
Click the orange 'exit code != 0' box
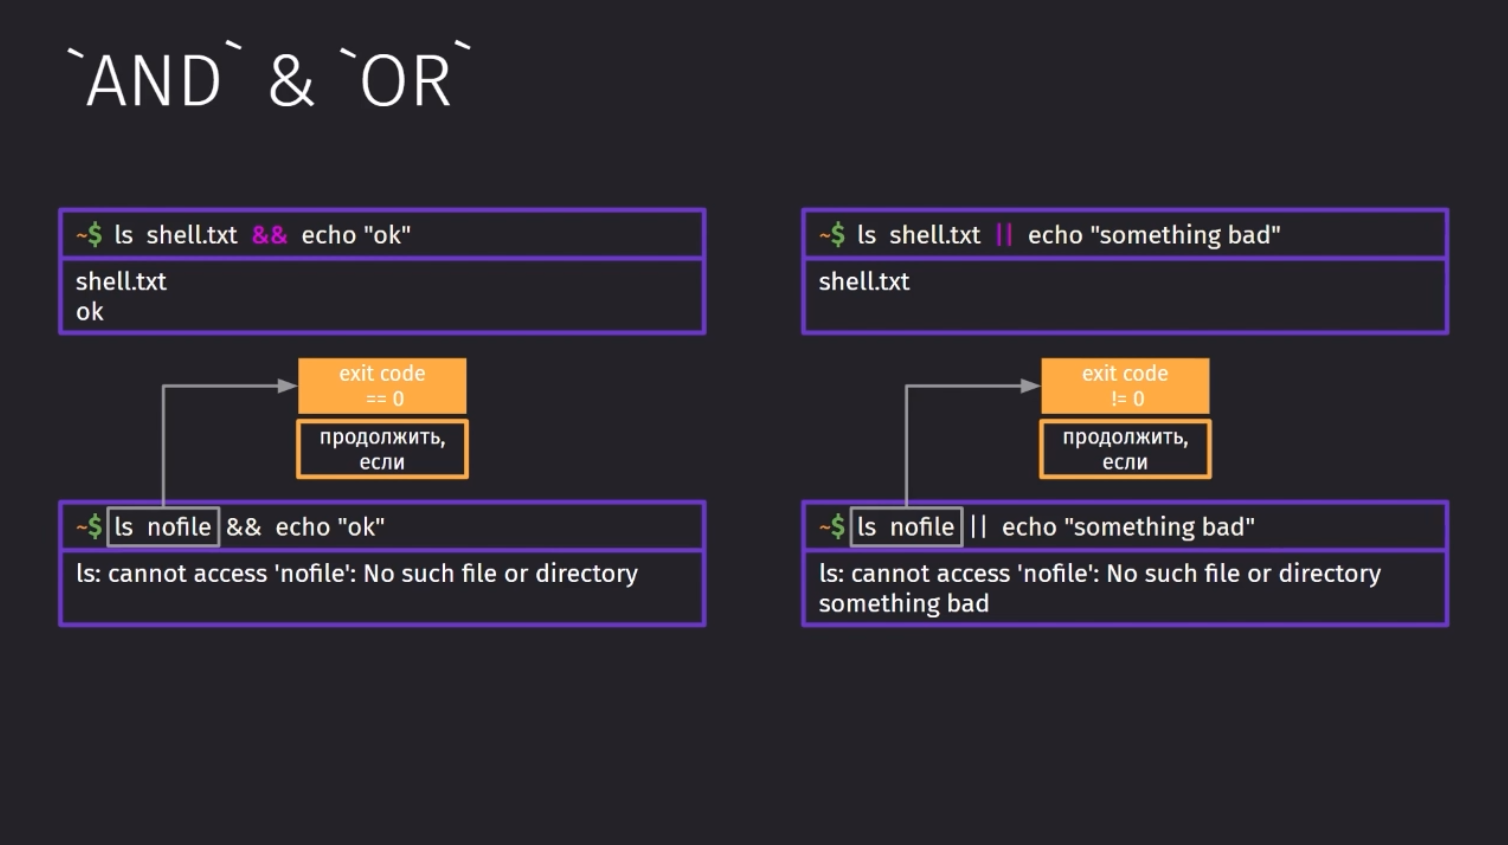pyautogui.click(x=1125, y=386)
